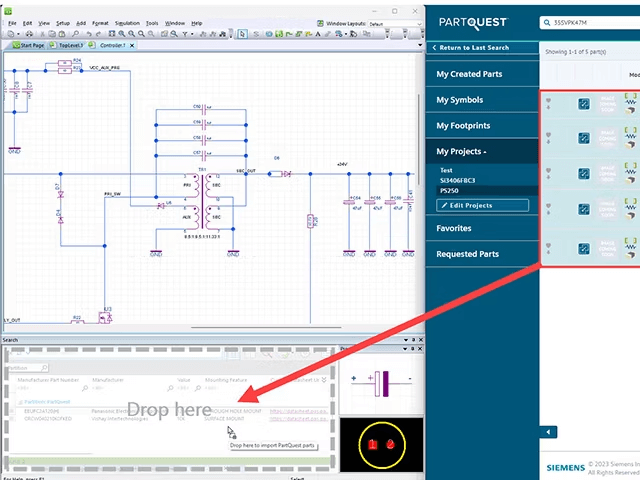This screenshot has width=640, height=480.
Task: Toggle favorite heart on the second part row
Action: pos(548,135)
